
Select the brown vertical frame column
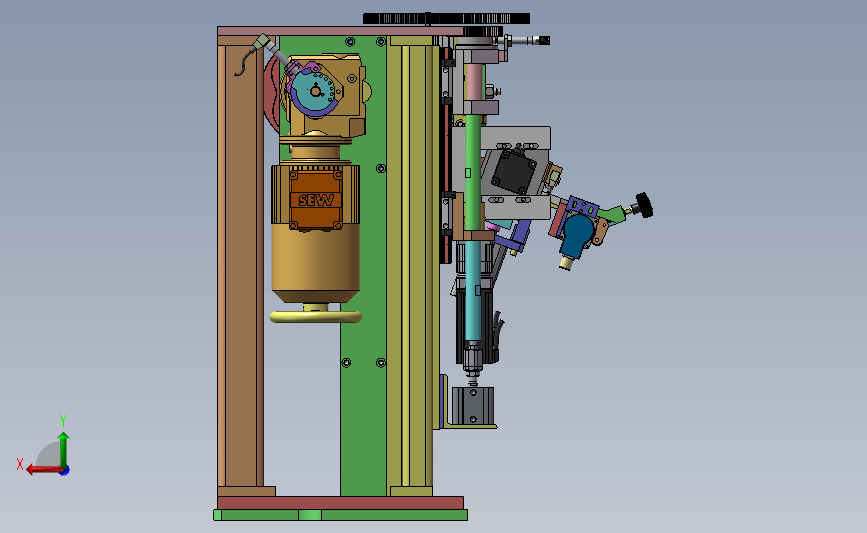click(241, 268)
